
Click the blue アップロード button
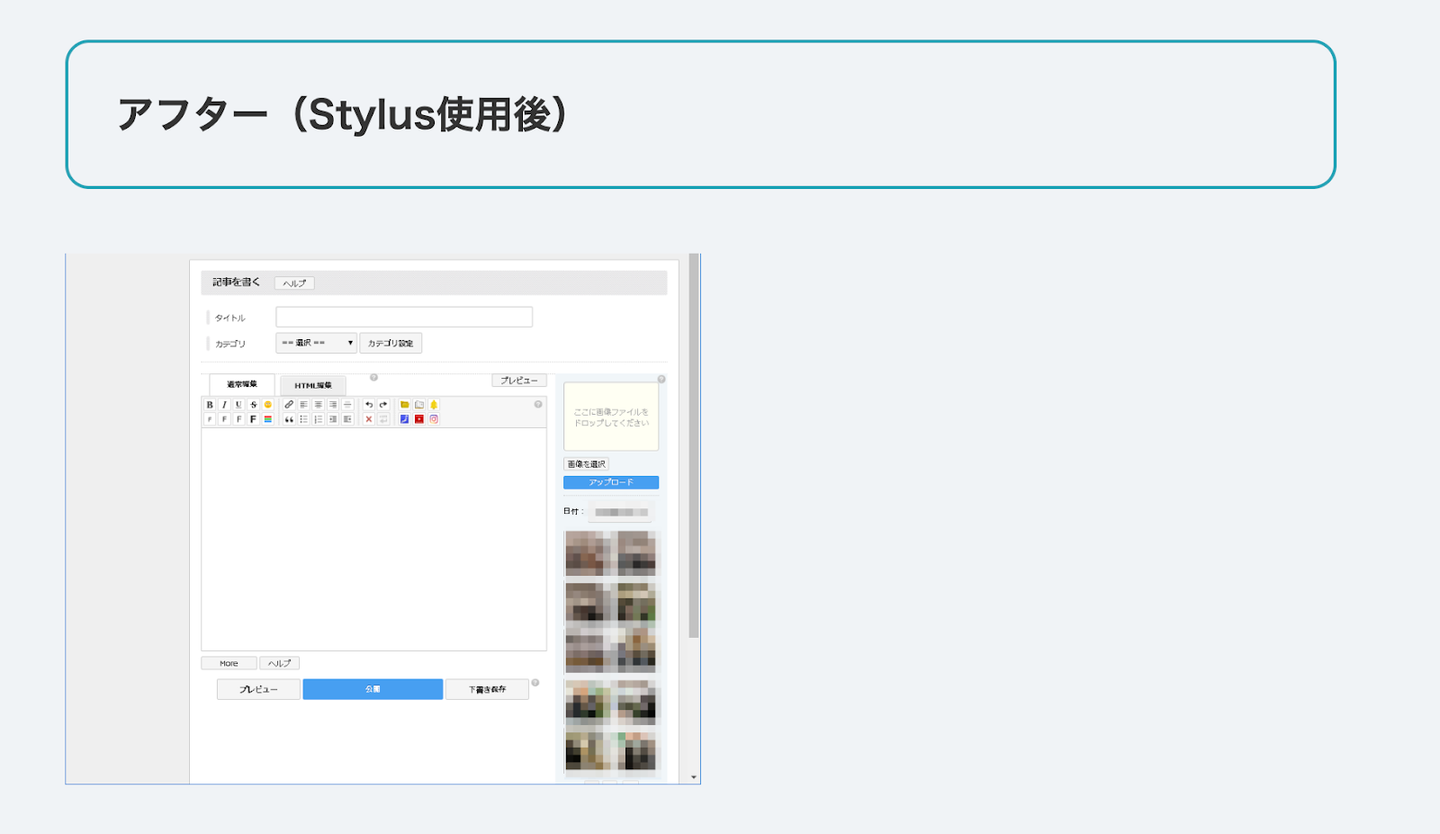[611, 482]
